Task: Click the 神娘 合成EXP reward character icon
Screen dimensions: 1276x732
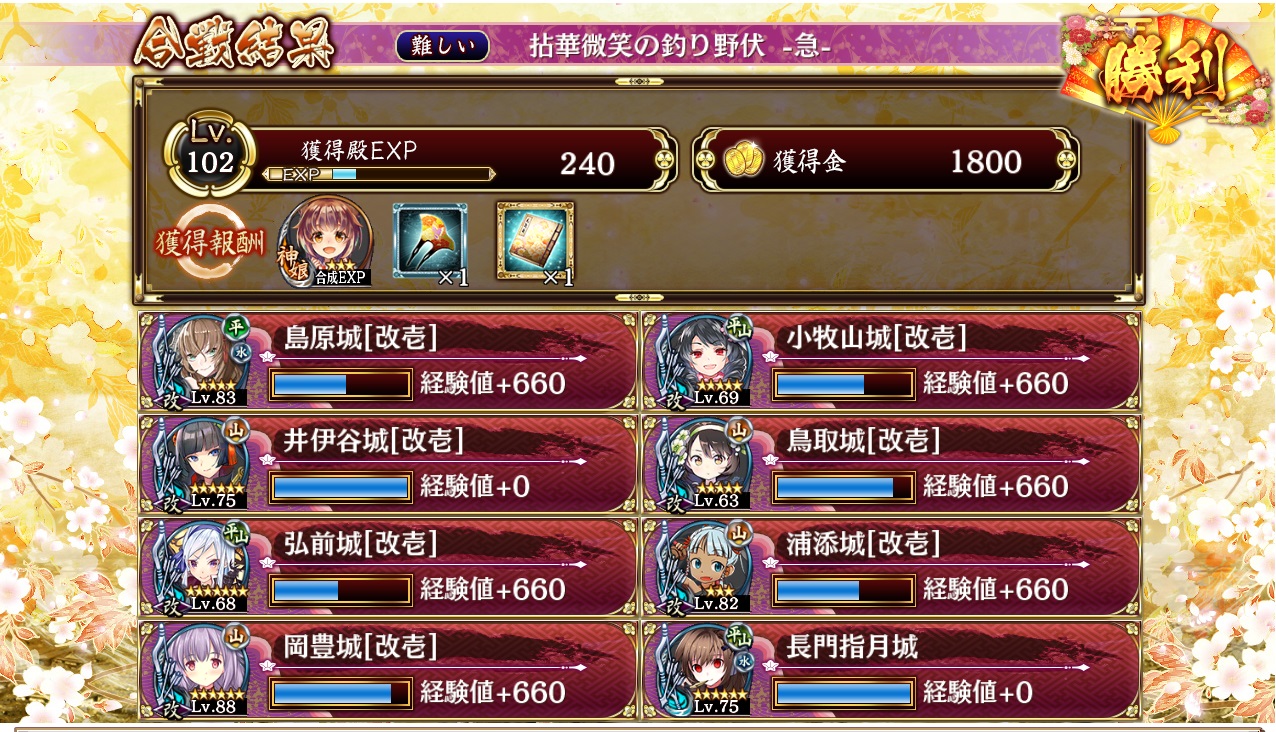Action: pos(326,243)
